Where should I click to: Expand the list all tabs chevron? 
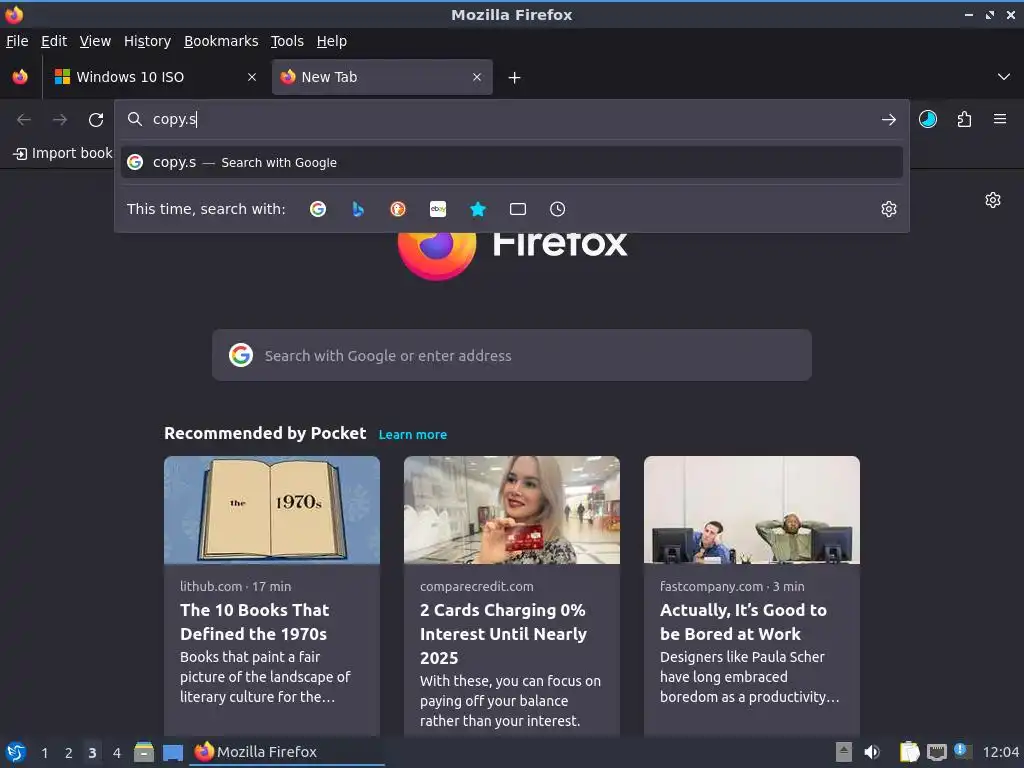[x=1004, y=77]
